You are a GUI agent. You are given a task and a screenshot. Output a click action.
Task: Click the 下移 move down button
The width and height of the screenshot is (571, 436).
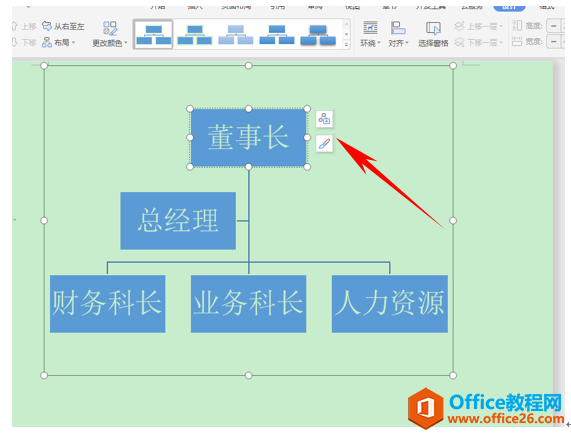tap(24, 42)
